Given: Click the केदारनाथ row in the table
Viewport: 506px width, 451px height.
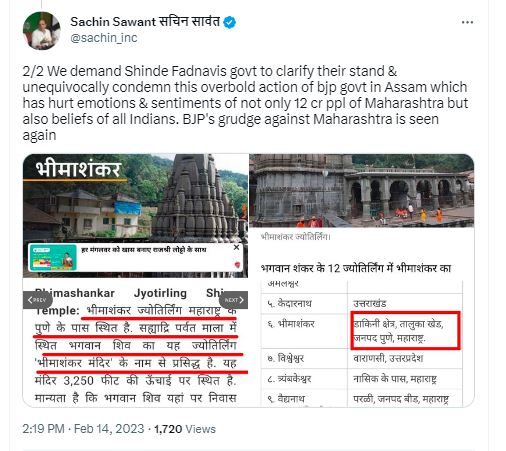Looking at the screenshot, I should pos(362,304).
